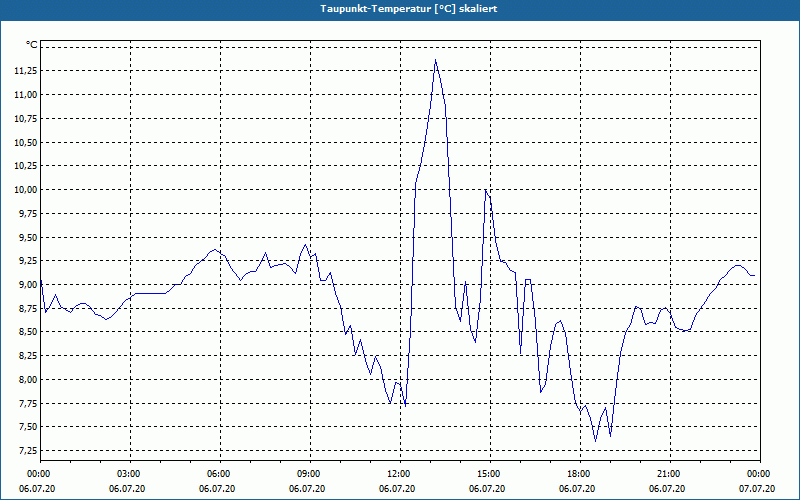Image resolution: width=800 pixels, height=500 pixels.
Task: Click the 8,25 y-axis value
Action: click(x=28, y=356)
